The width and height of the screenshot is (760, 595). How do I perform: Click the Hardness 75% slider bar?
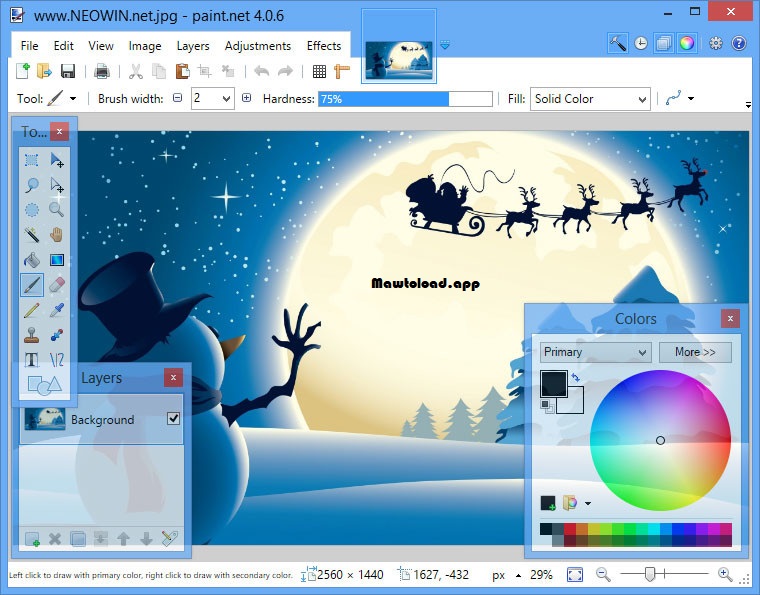405,99
